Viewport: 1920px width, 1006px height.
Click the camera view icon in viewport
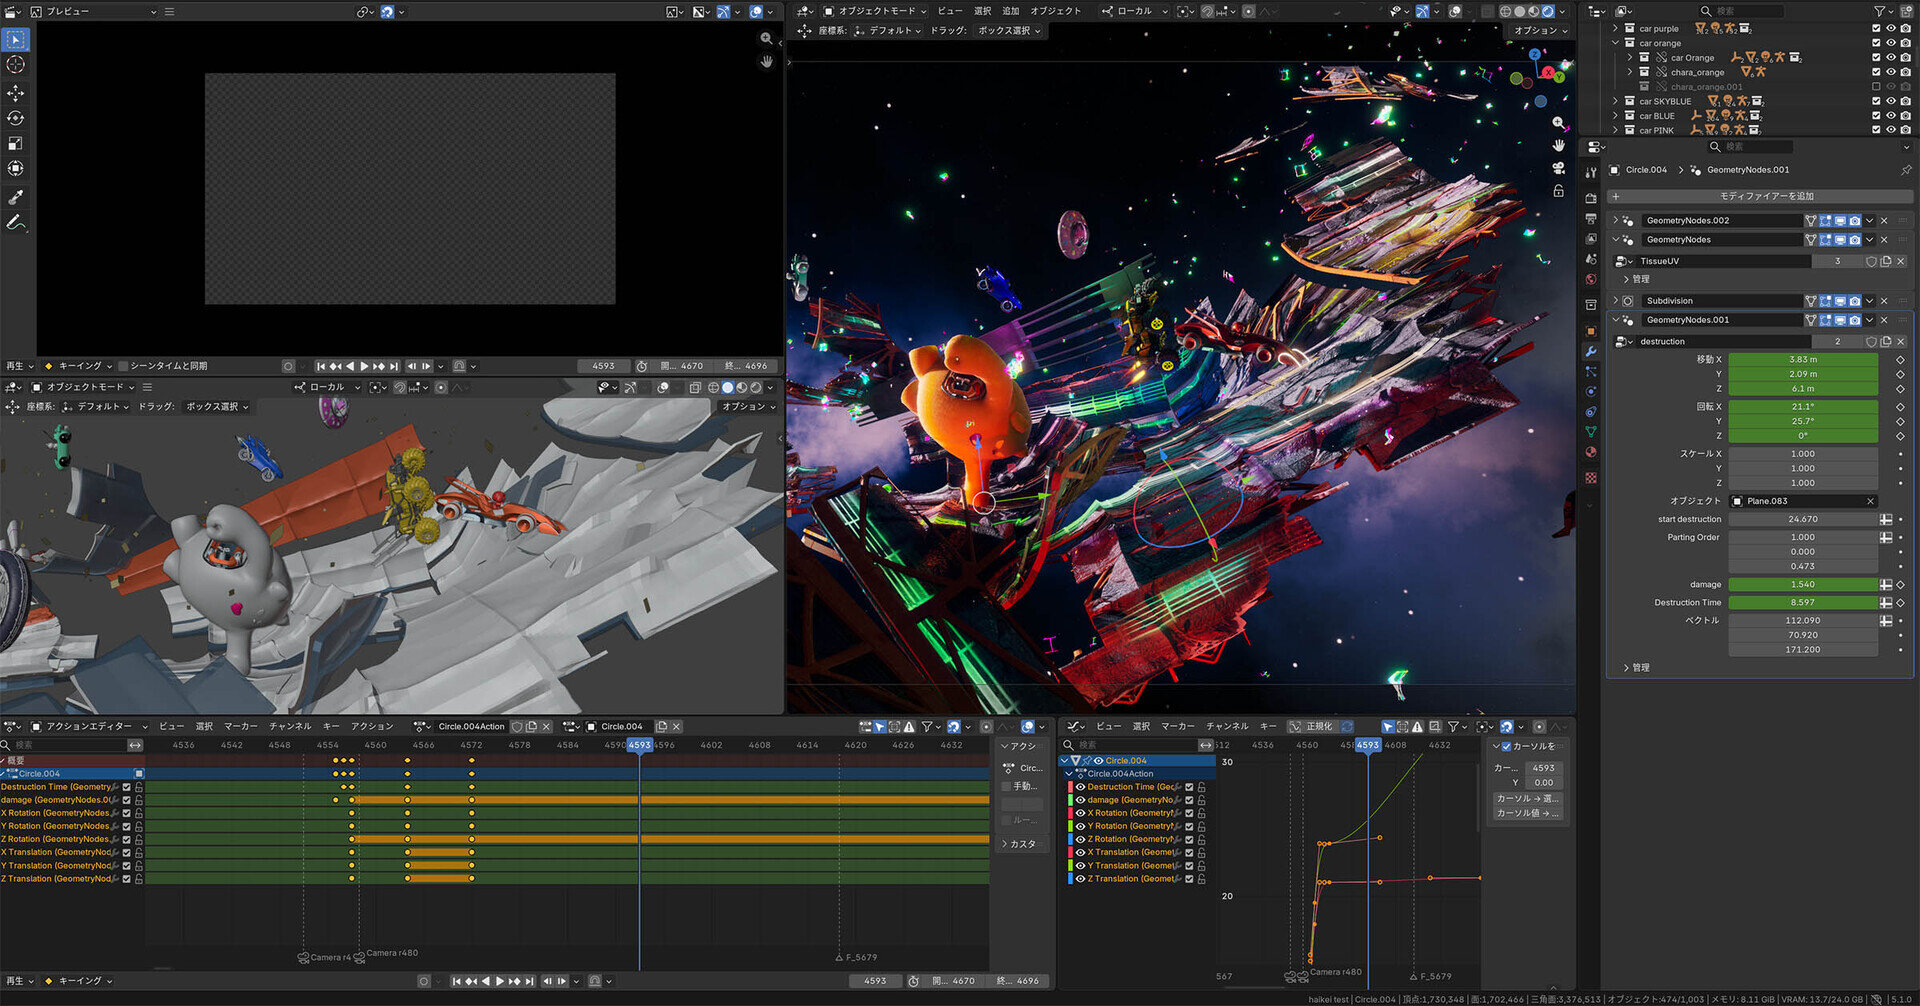click(x=1558, y=168)
